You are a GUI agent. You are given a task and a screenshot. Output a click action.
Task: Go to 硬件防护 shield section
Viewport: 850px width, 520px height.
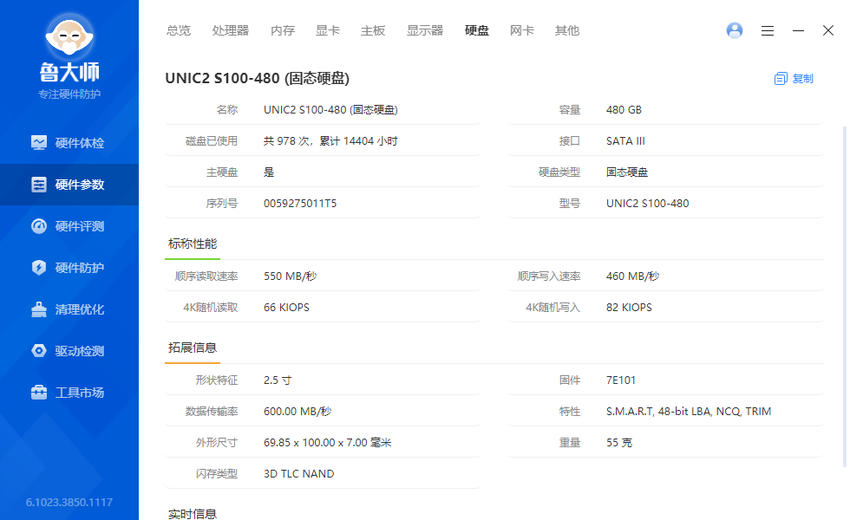click(69, 268)
